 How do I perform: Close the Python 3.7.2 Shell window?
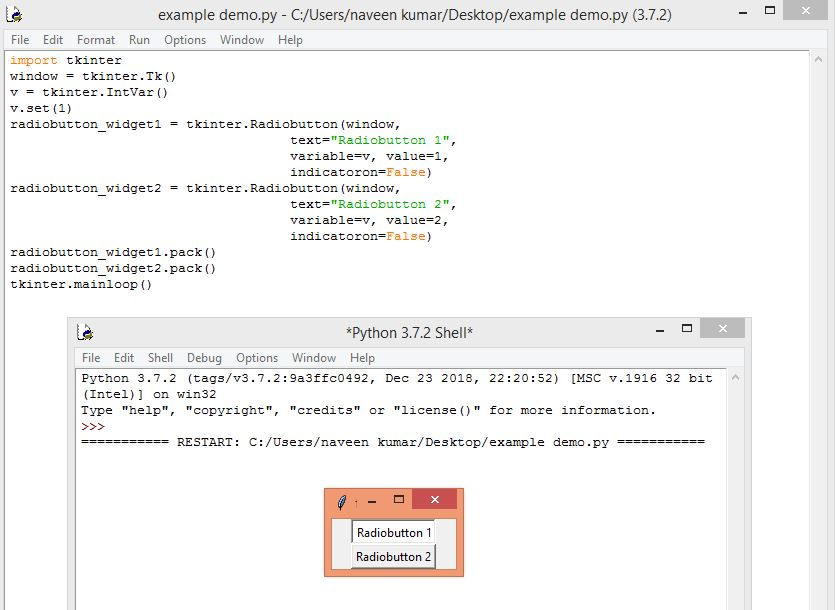coord(722,329)
